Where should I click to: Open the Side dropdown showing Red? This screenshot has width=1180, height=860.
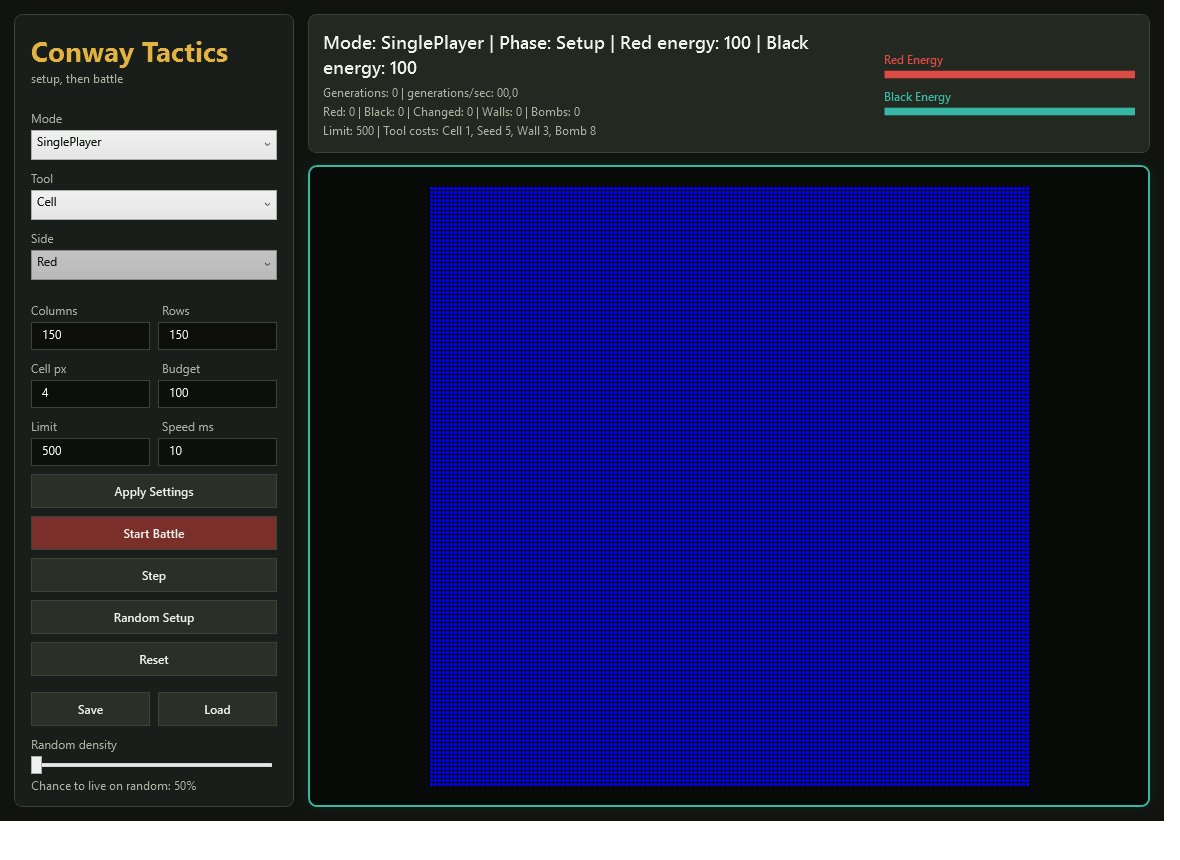click(x=154, y=265)
